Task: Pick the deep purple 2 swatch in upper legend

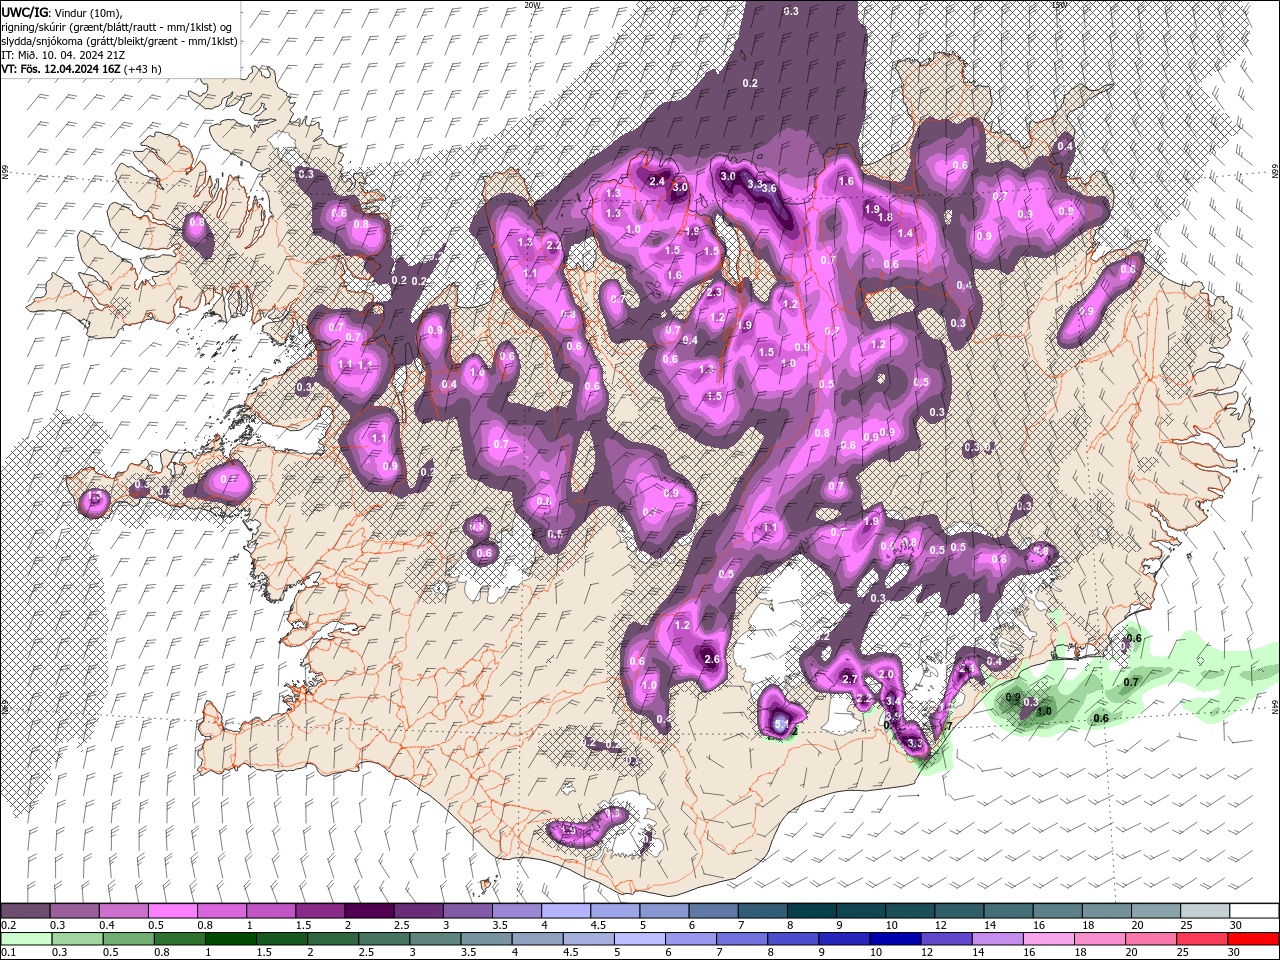Action: point(368,911)
